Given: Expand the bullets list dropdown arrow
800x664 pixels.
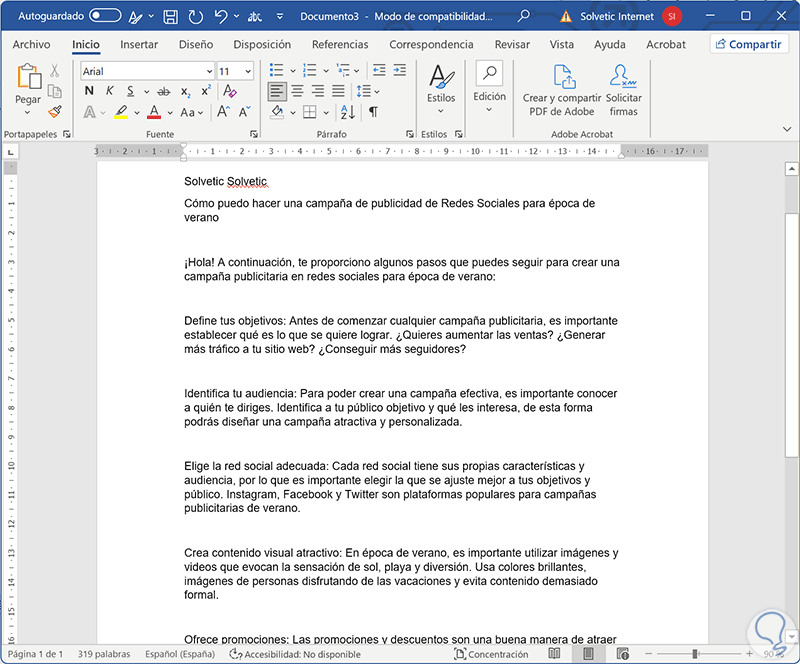Looking at the screenshot, I should (x=293, y=71).
